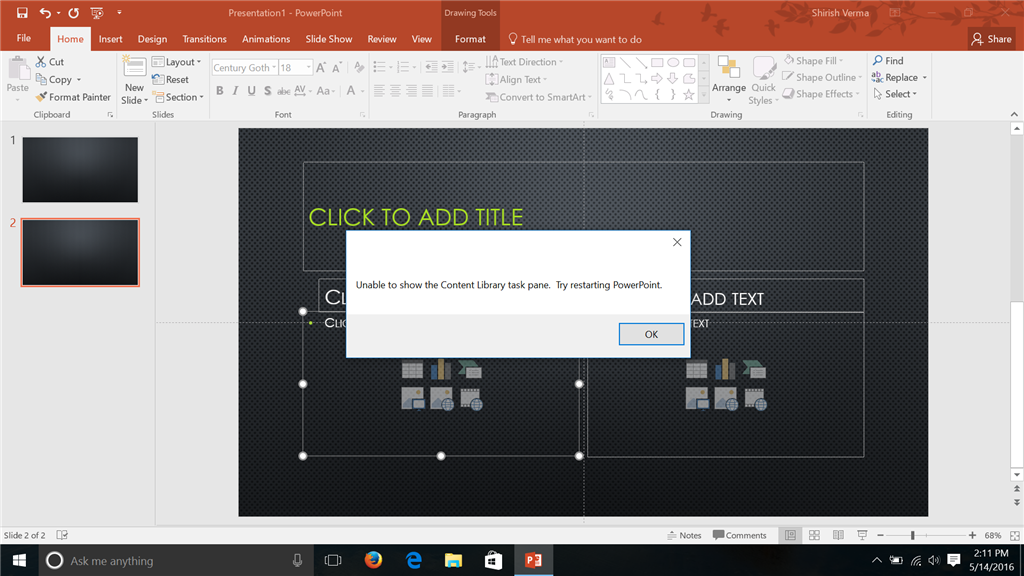
Task: Center the text
Action: point(395,91)
